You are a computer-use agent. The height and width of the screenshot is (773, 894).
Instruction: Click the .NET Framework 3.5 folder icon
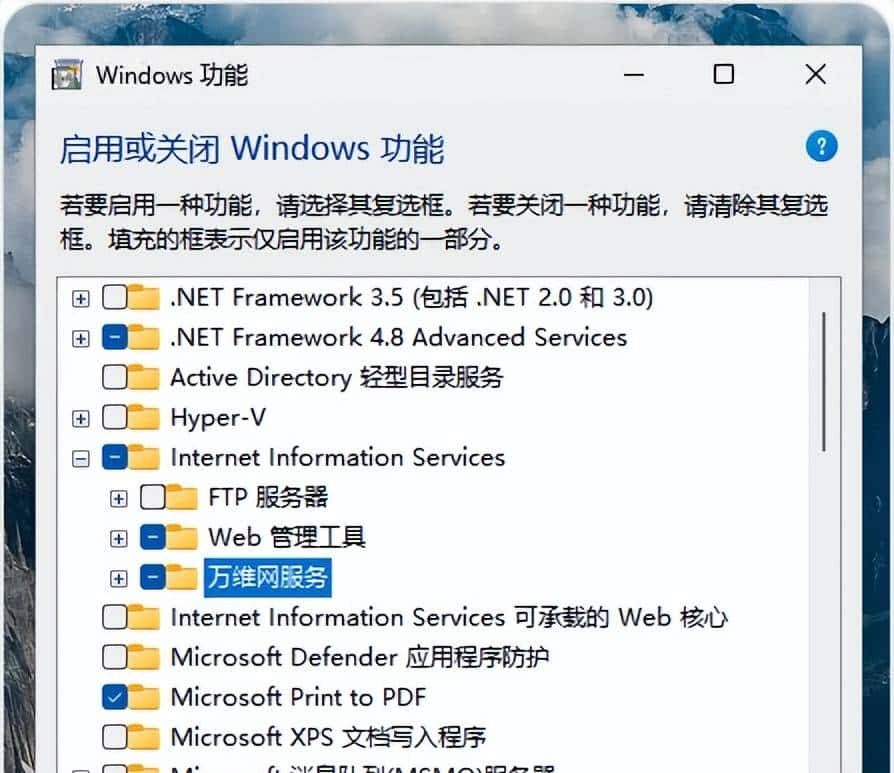point(142,298)
